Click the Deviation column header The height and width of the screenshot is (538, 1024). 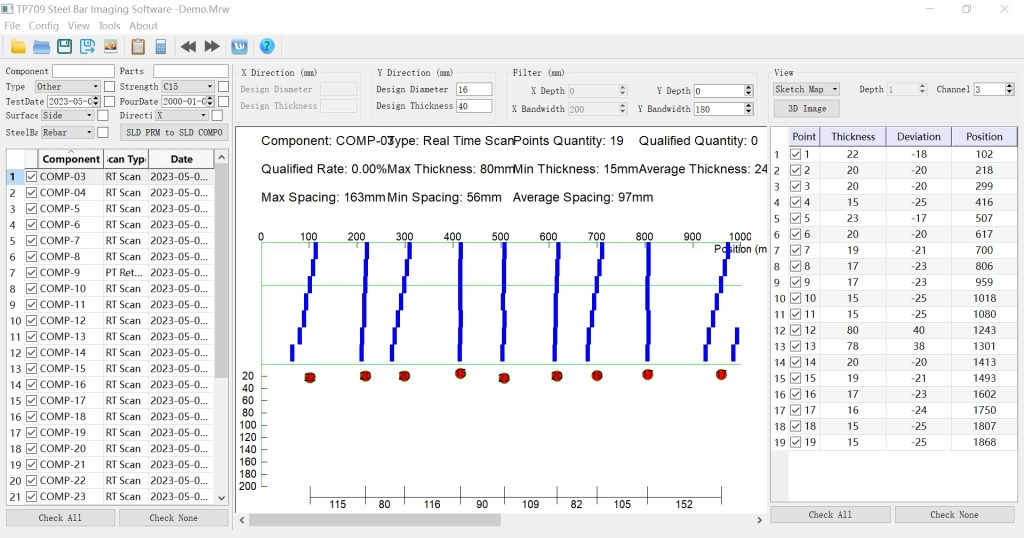(918, 136)
